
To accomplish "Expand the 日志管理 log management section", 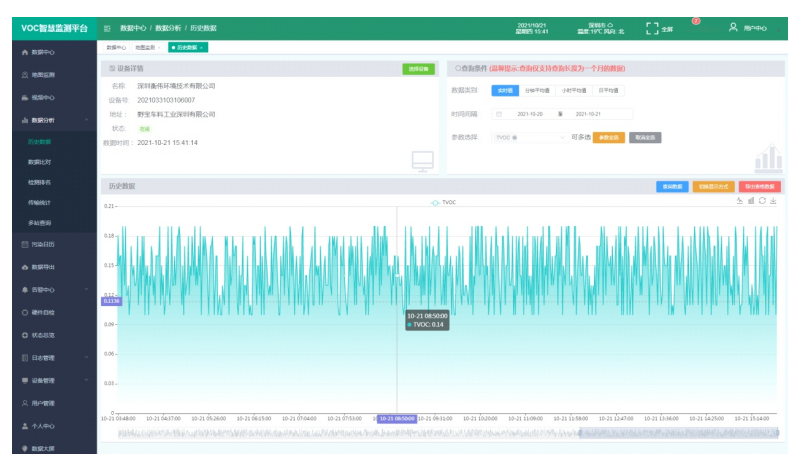I will [54, 358].
